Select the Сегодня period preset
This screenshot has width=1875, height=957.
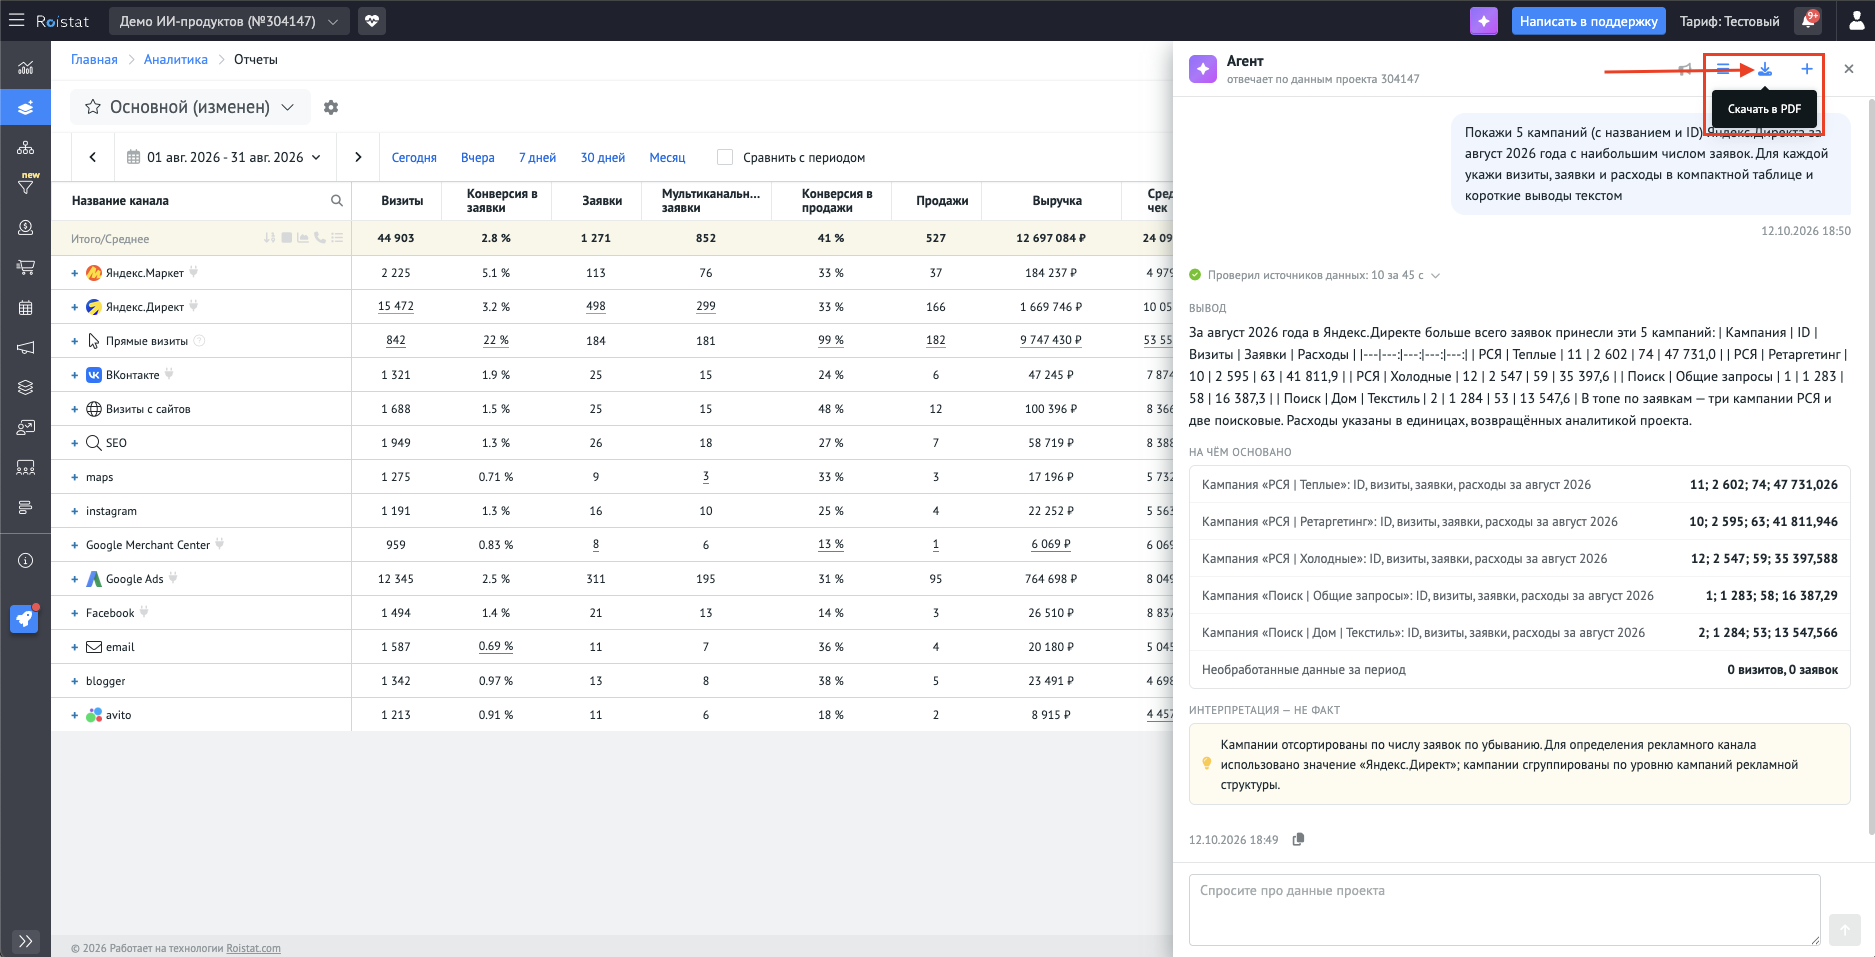tap(414, 157)
